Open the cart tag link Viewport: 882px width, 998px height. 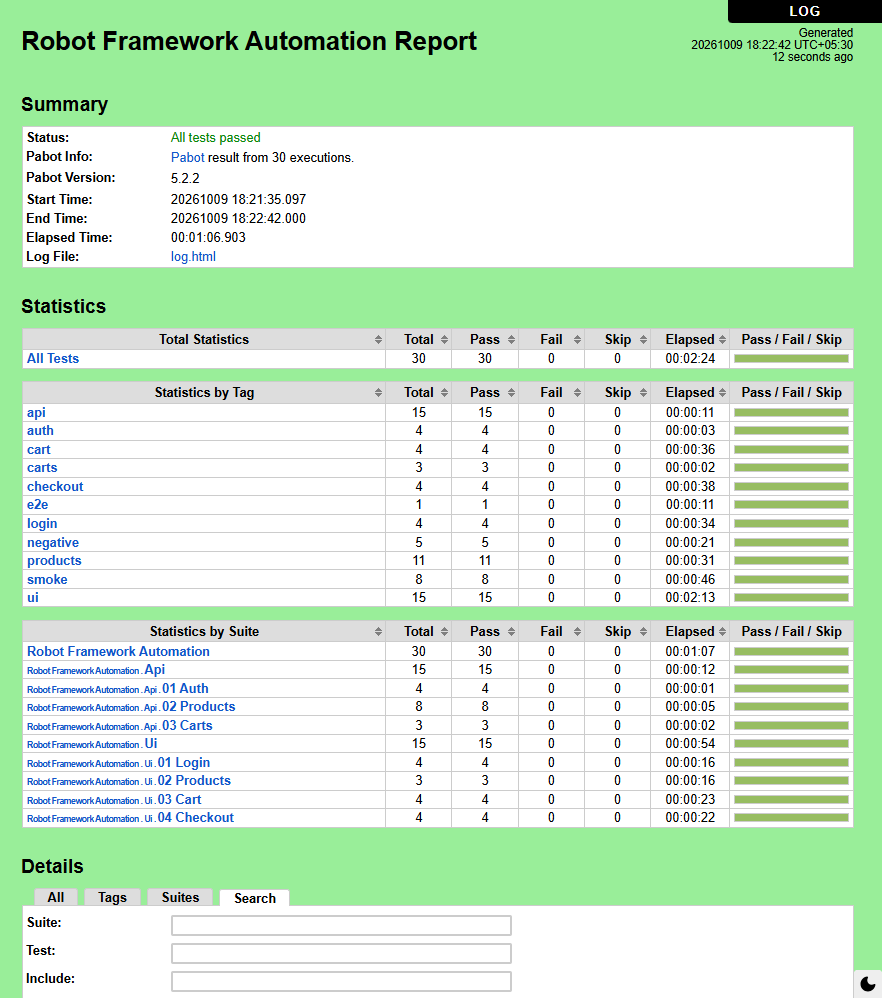(38, 449)
